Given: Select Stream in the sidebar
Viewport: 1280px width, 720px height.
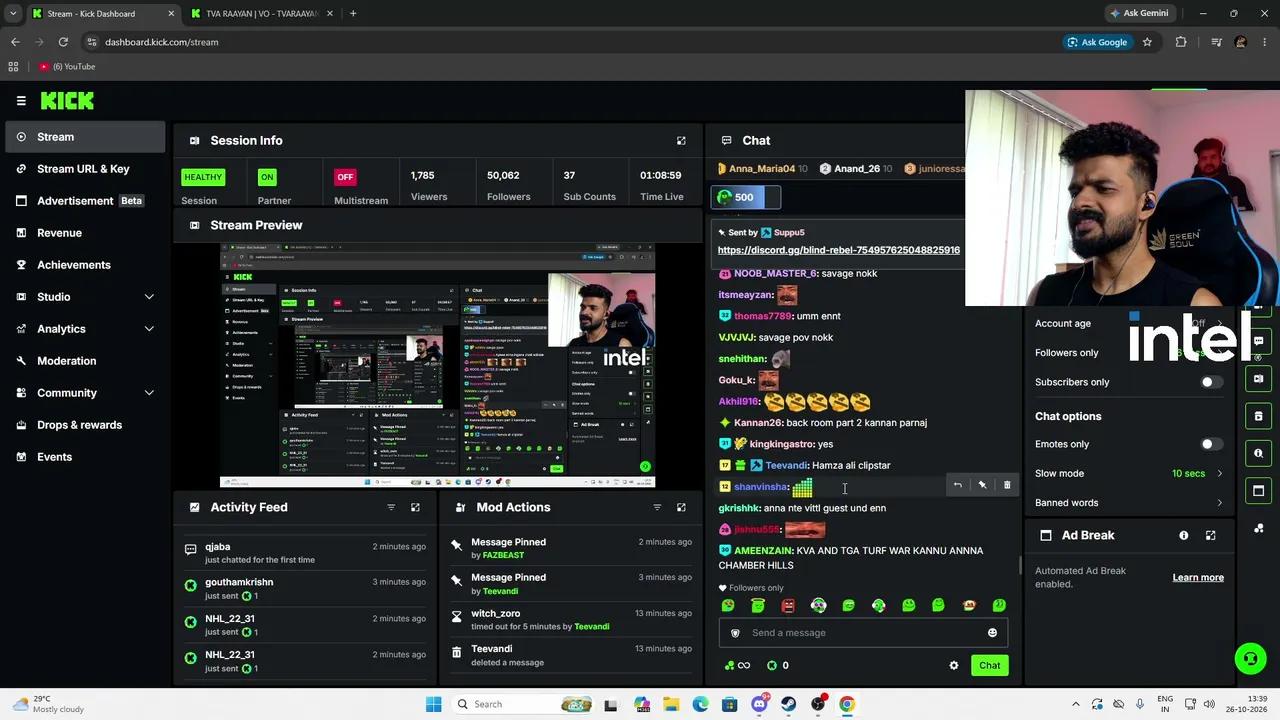Looking at the screenshot, I should coord(85,137).
